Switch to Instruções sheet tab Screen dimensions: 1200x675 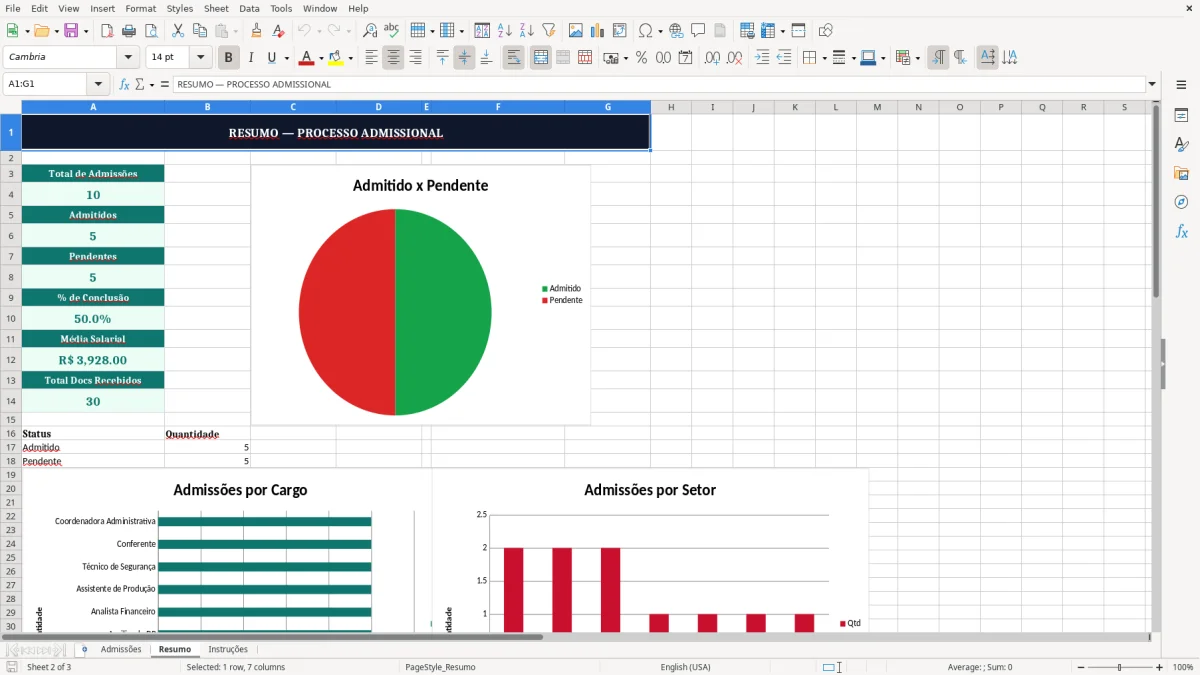pos(228,649)
